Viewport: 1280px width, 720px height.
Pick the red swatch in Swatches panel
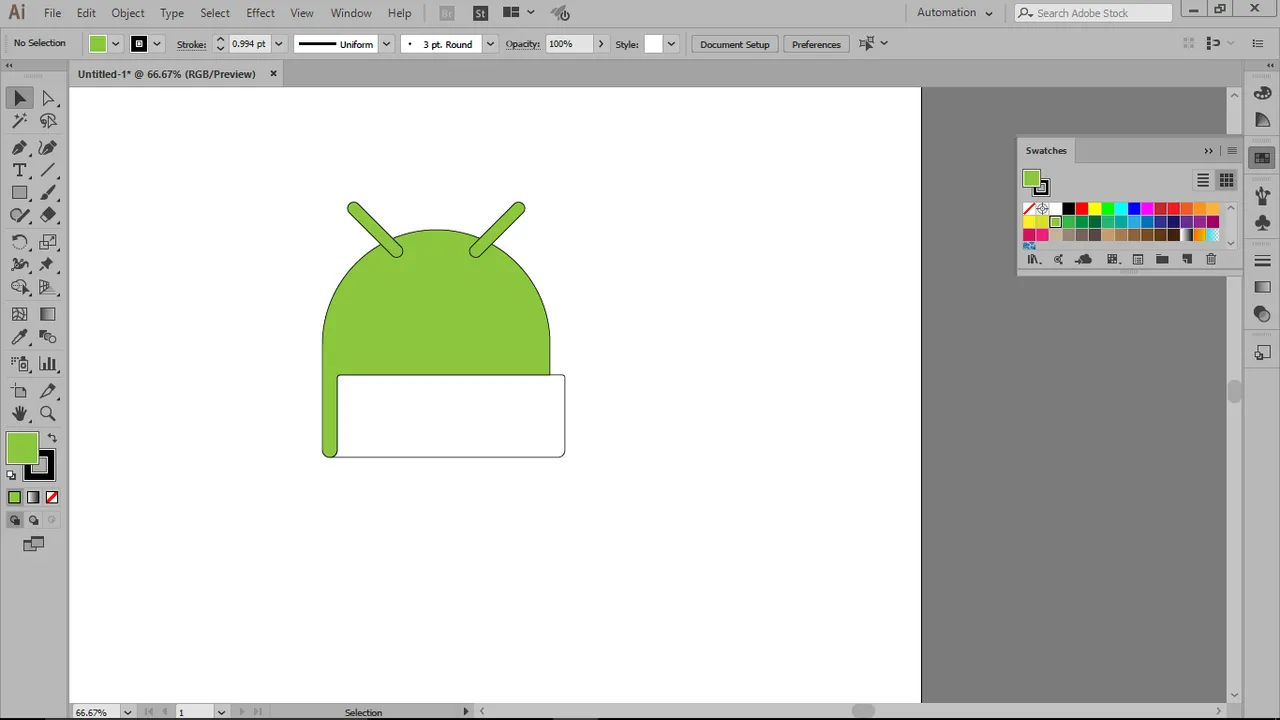coord(1081,208)
